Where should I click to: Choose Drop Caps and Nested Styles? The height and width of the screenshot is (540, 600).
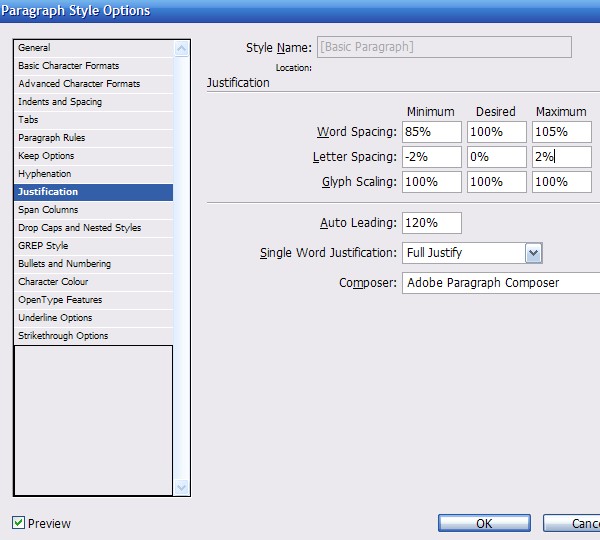pos(79,228)
